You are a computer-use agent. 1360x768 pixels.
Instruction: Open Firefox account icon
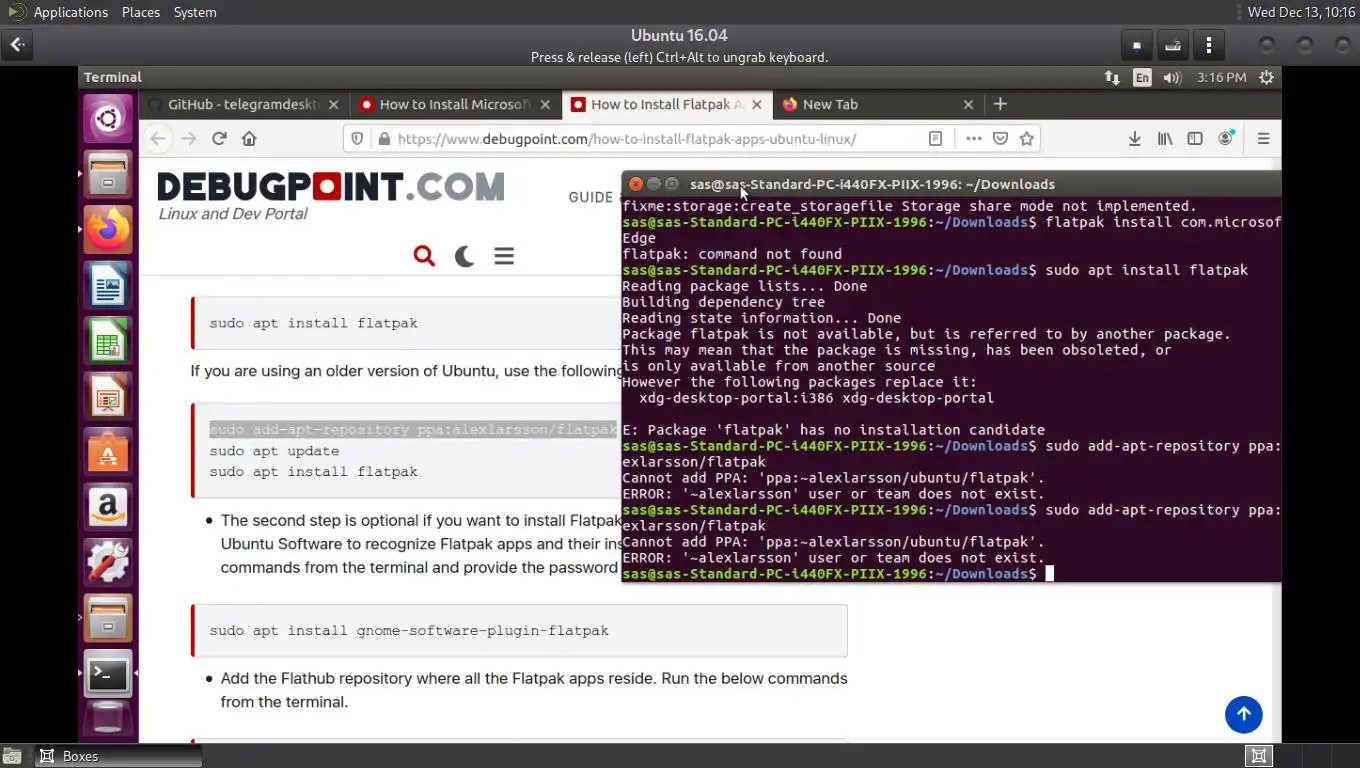1226,139
